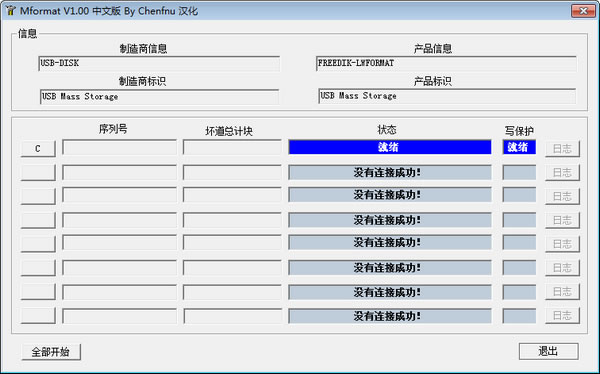Click the 坏道总计块 field in the C row
Screen dimensions: 600x374
coord(232,147)
